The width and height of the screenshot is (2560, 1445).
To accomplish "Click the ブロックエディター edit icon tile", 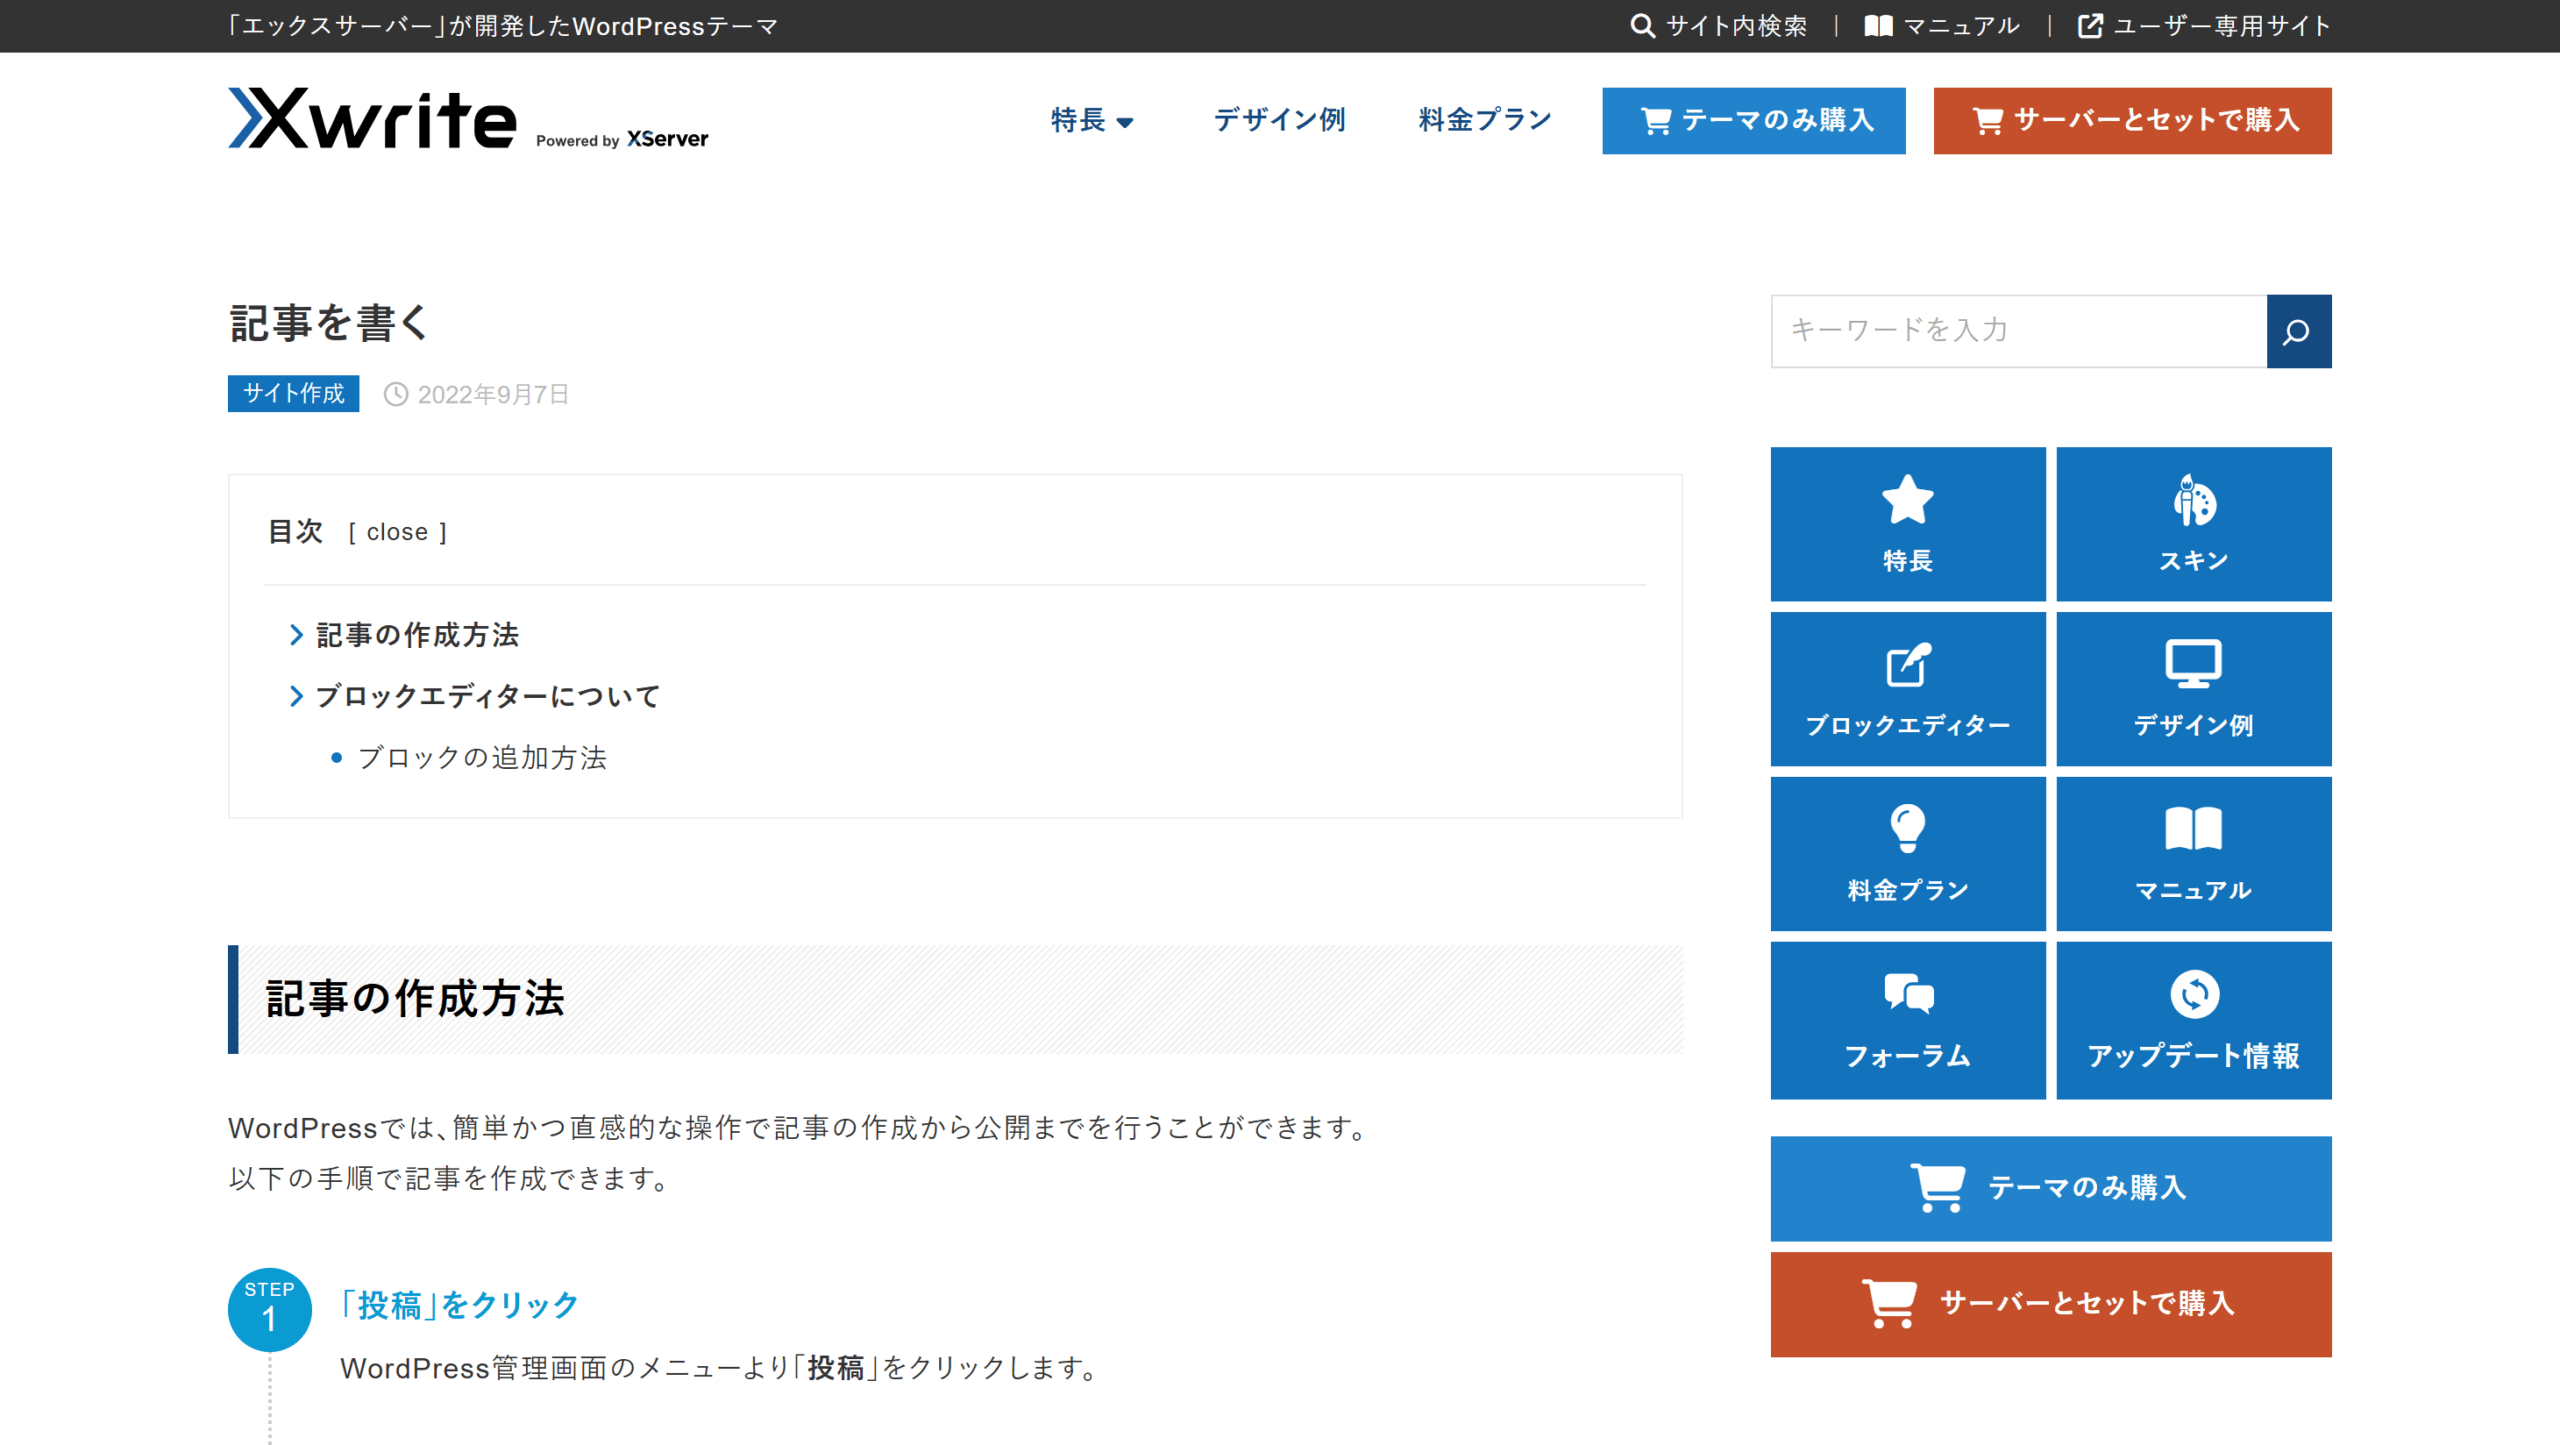I will (x=1907, y=688).
